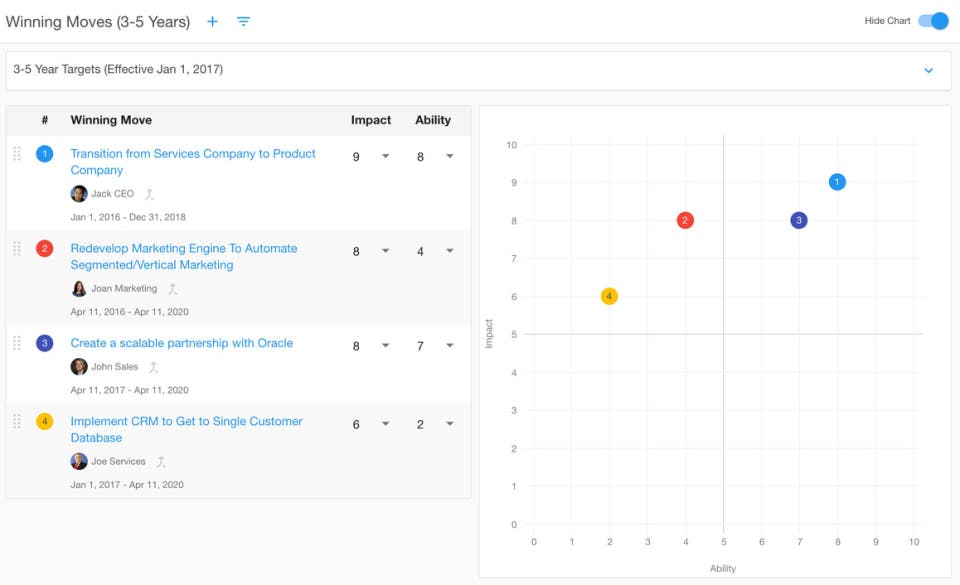Open Ability dropdown for the Oracle partnership move
The width and height of the screenshot is (960, 585).
(x=449, y=346)
